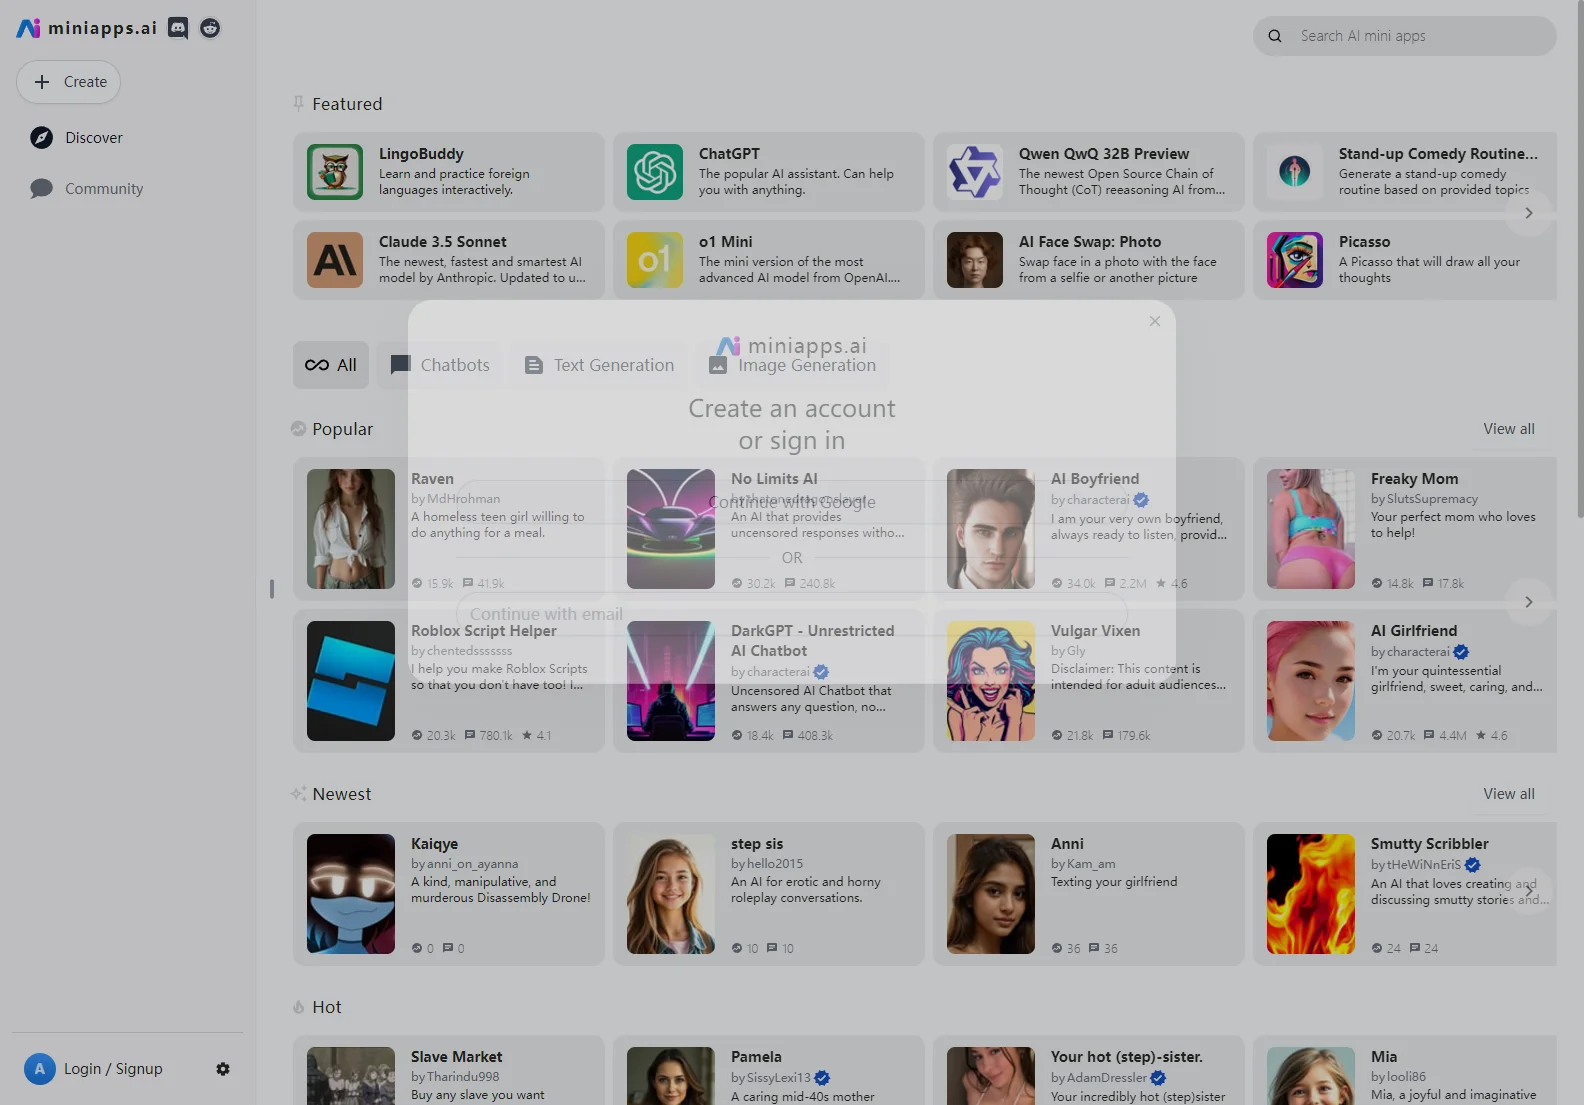The width and height of the screenshot is (1584, 1105).
Task: Click the Create button
Action: coord(68,82)
